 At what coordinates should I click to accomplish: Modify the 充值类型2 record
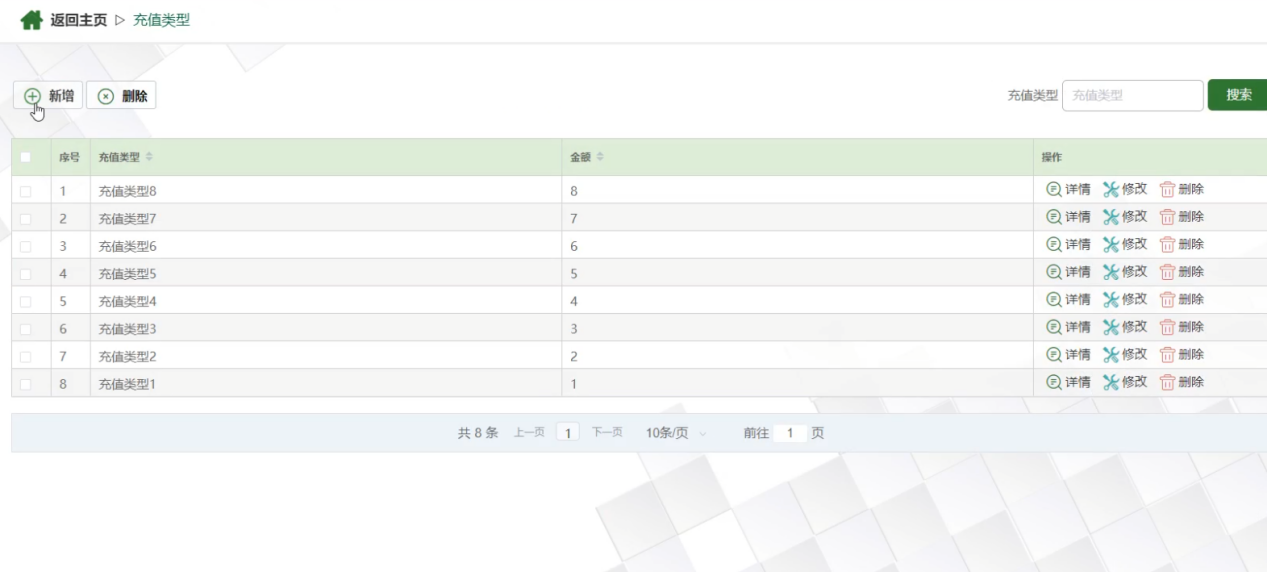point(1125,354)
